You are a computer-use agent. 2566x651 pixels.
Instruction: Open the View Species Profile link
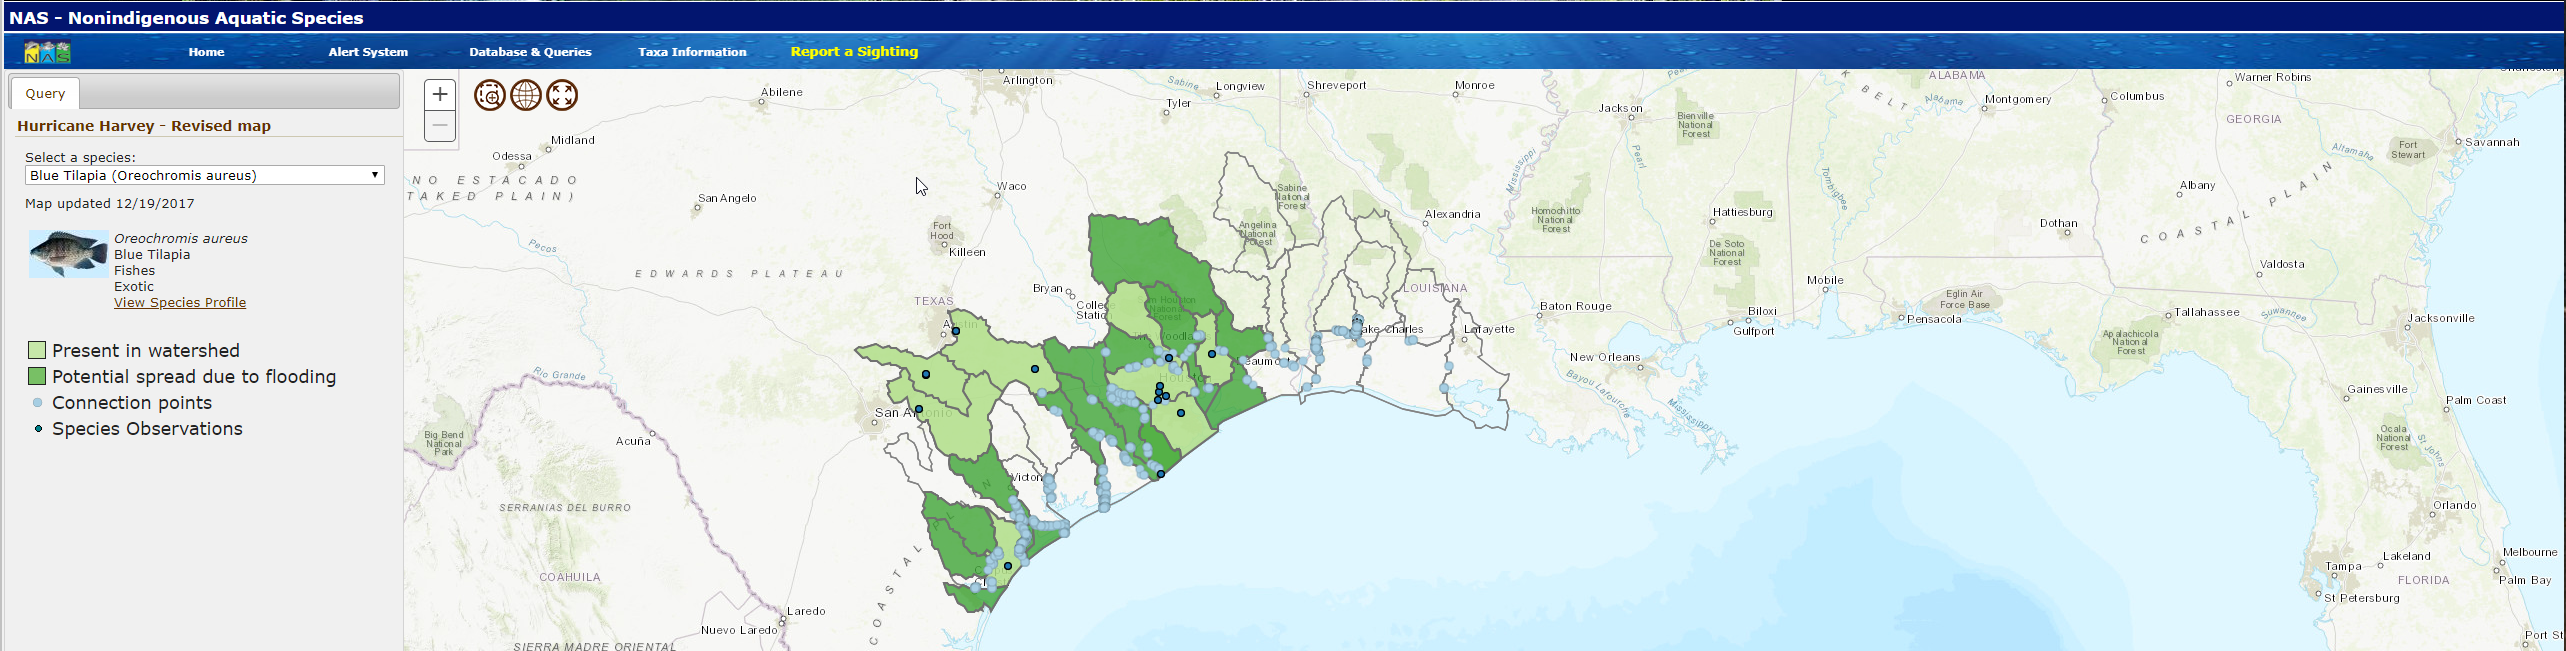pyautogui.click(x=180, y=303)
